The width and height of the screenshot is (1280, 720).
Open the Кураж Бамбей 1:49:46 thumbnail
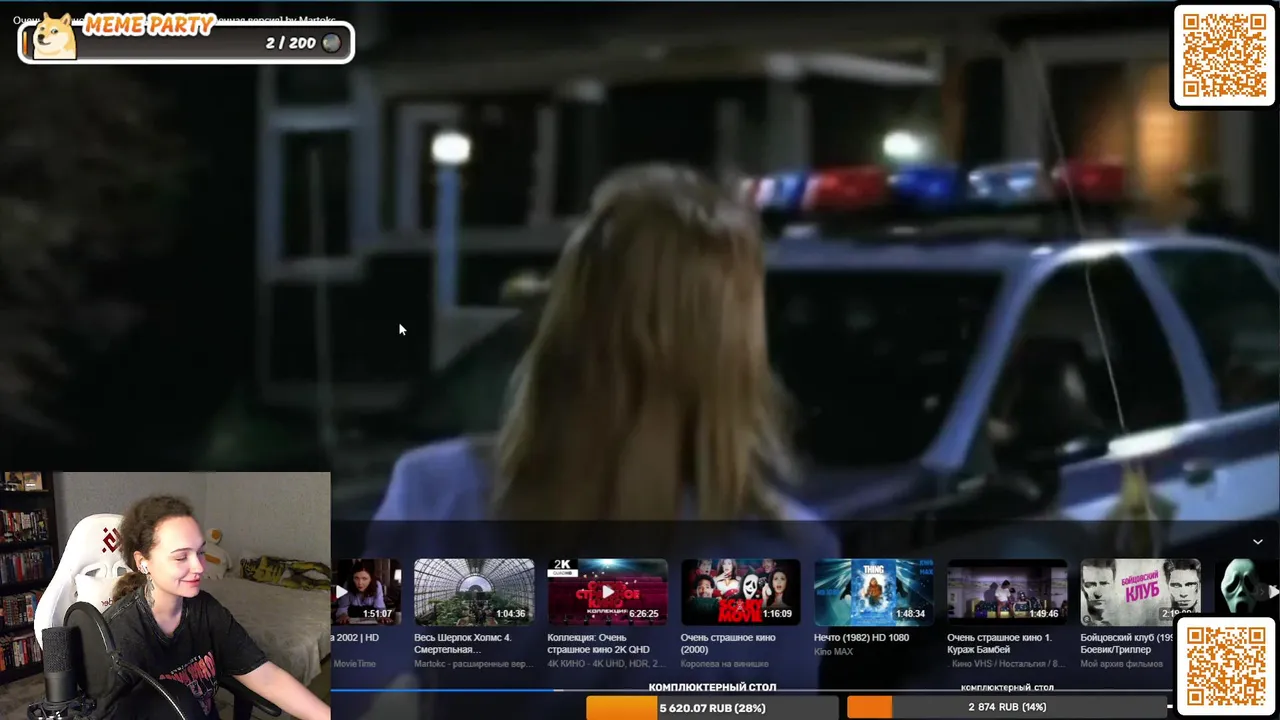coord(1007,592)
